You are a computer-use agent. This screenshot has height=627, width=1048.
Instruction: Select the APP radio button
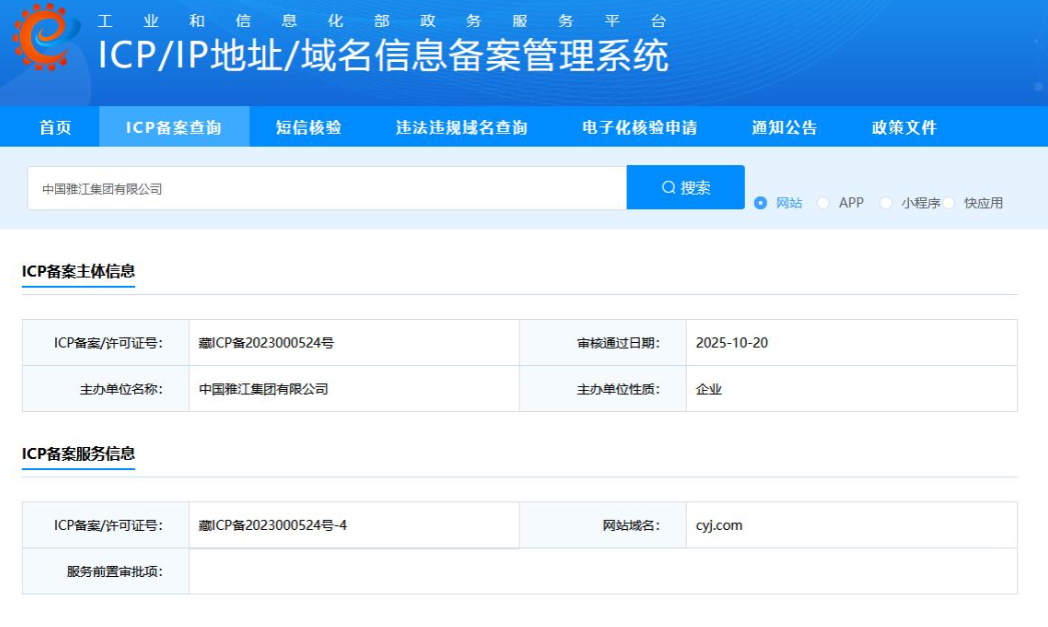click(823, 203)
